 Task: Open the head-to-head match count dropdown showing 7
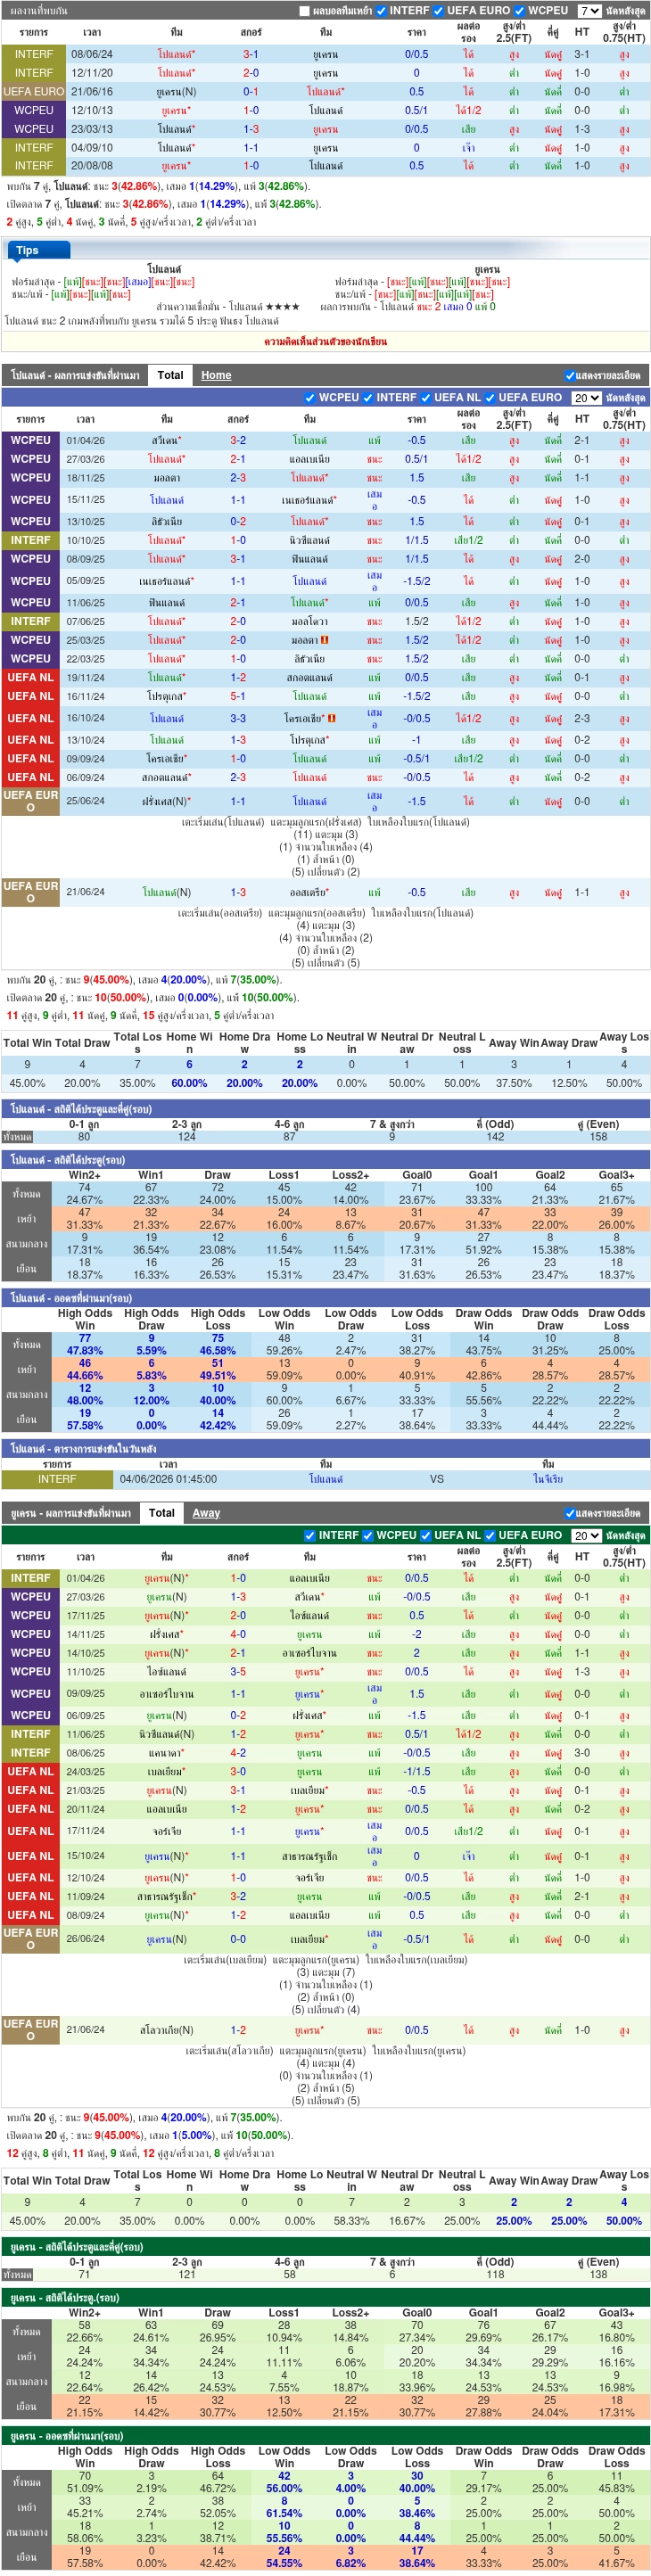589,11
